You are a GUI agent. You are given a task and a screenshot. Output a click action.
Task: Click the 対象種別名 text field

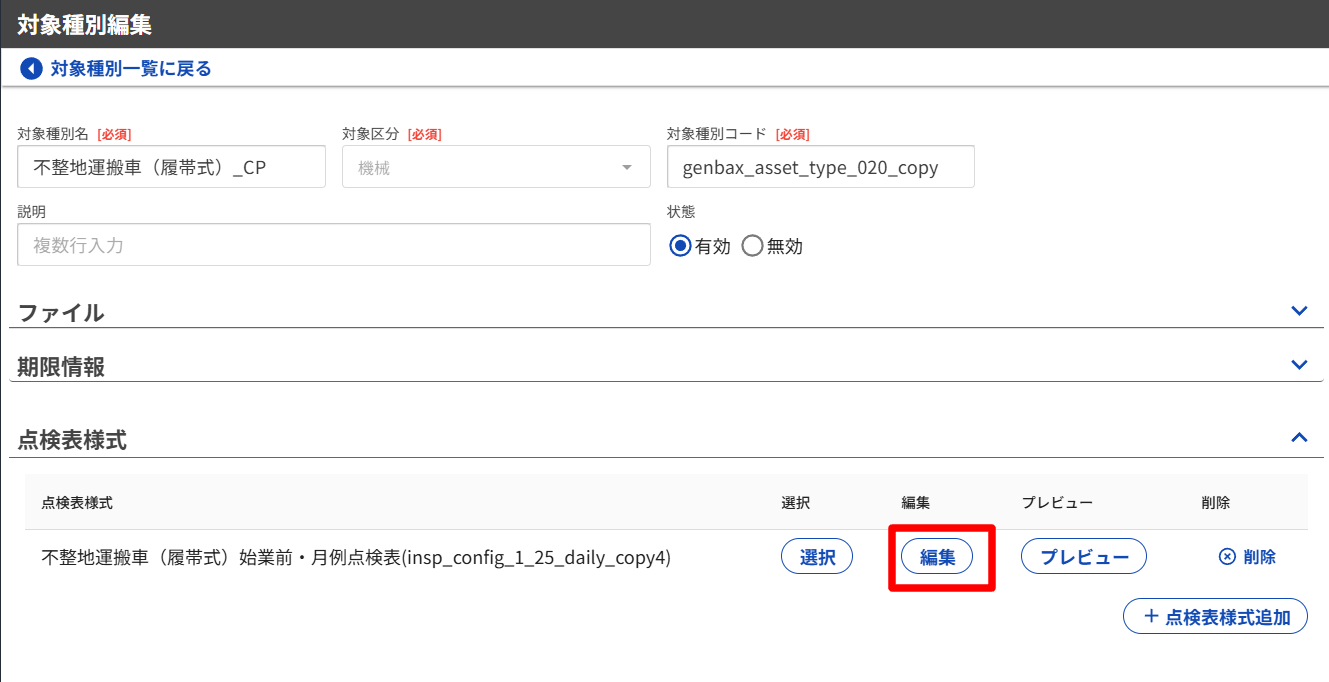[171, 167]
